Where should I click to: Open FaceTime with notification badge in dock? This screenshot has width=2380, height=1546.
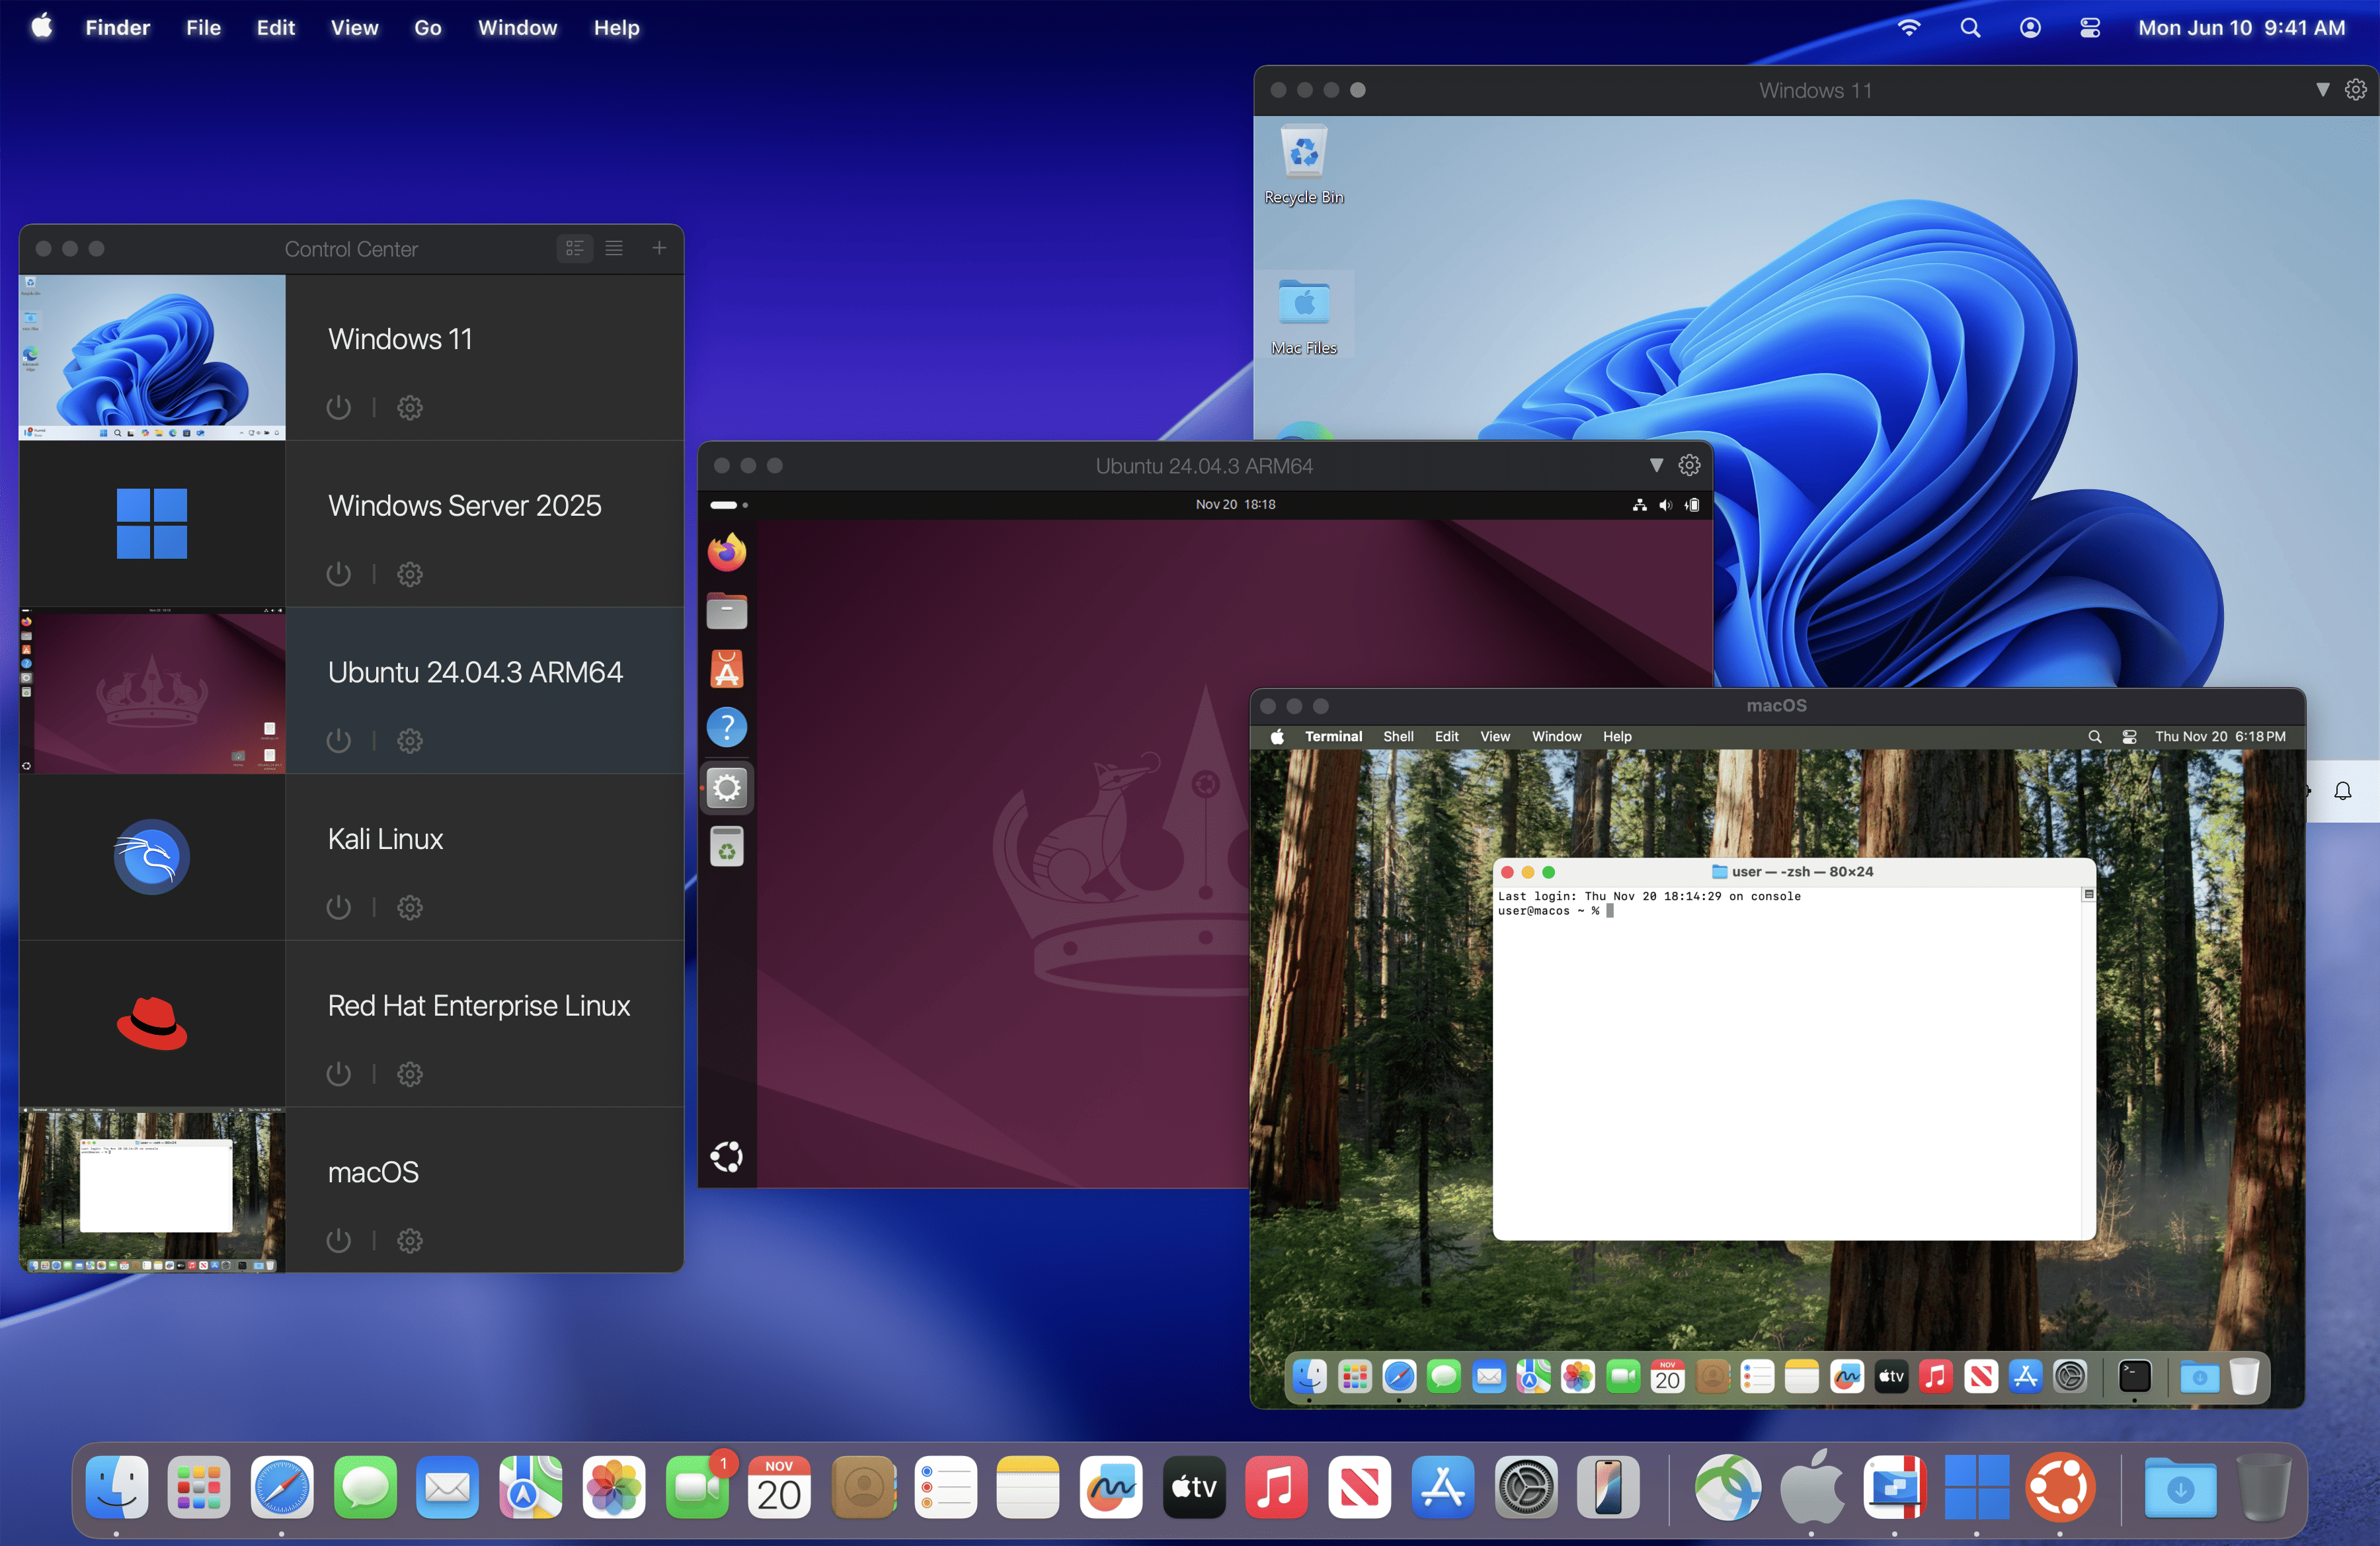point(698,1488)
